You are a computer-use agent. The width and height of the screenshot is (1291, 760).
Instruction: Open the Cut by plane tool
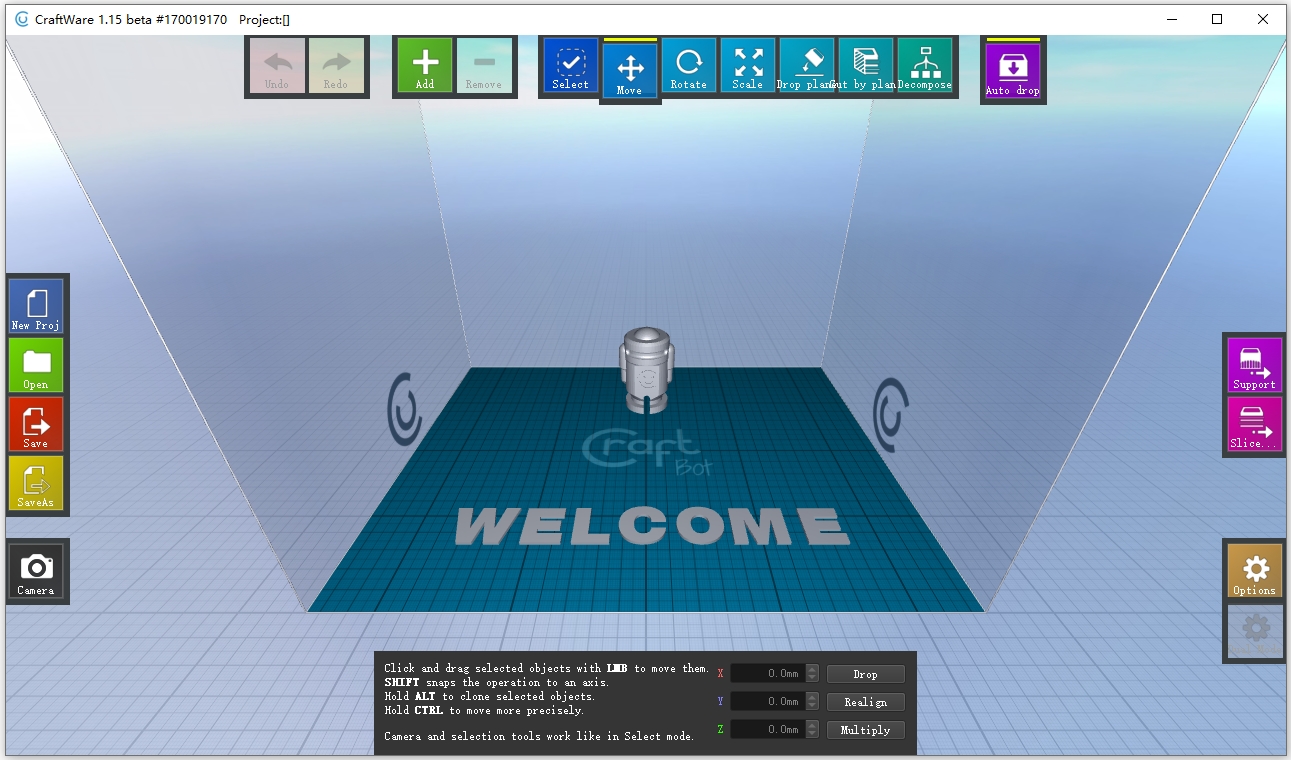(866, 66)
